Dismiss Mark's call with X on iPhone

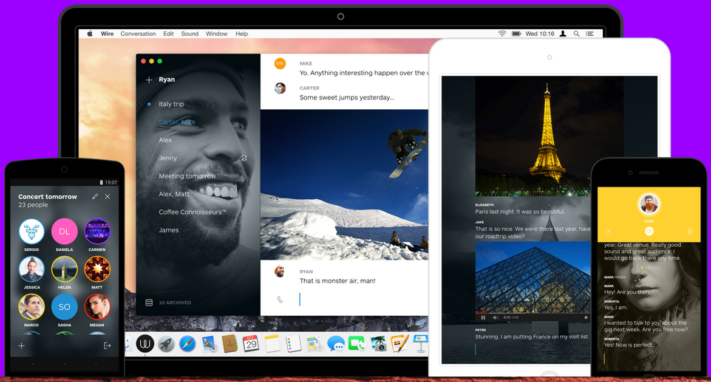[x=609, y=231]
